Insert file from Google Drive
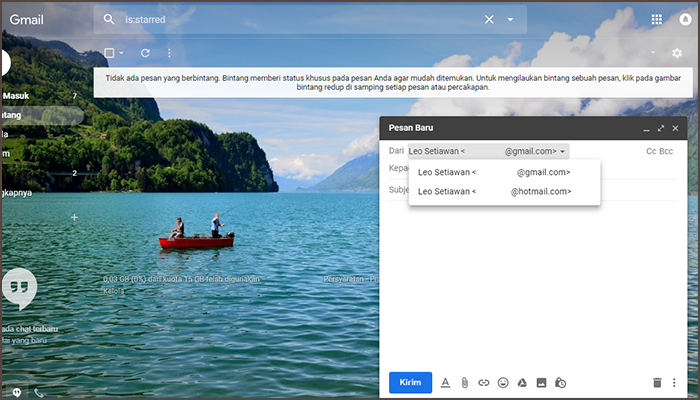Image resolution: width=700 pixels, height=400 pixels. [522, 382]
